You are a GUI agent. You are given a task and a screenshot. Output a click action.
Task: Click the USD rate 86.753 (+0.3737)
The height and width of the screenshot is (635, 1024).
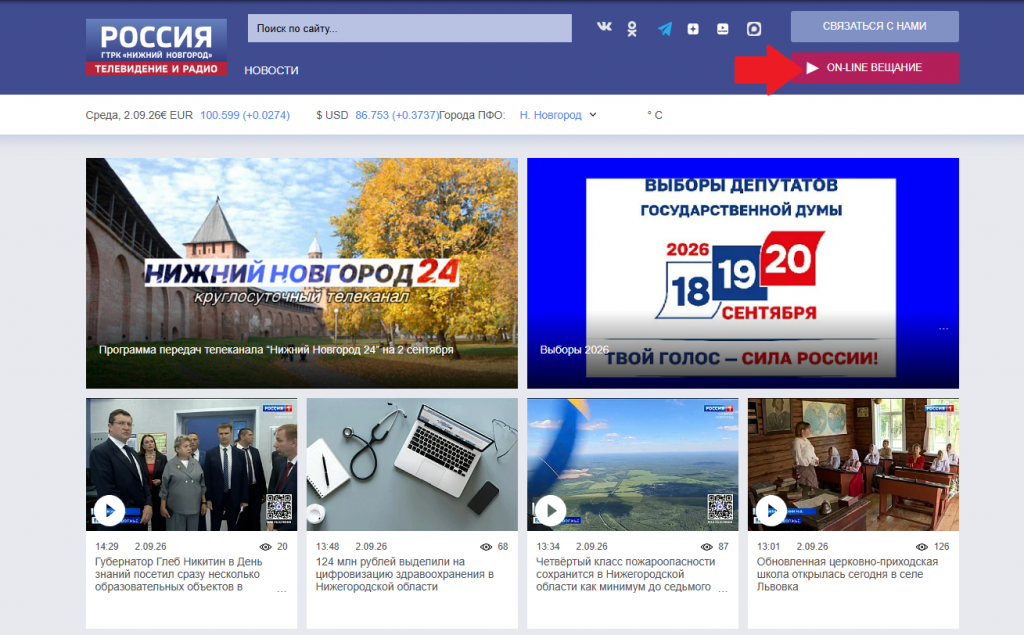396,115
